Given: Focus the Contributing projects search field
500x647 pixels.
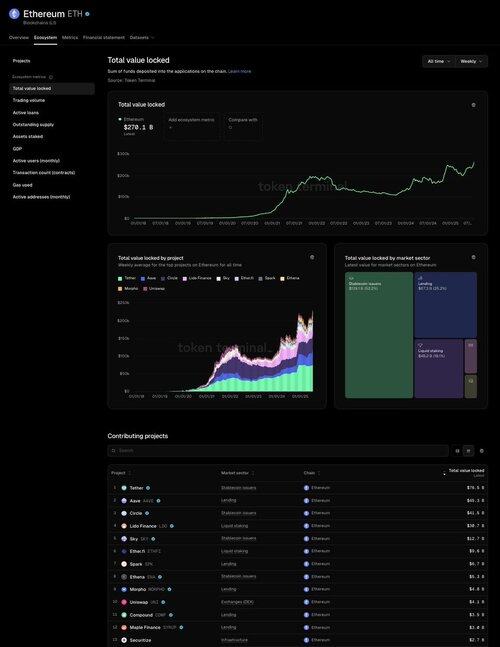Looking at the screenshot, I should pyautogui.click(x=278, y=451).
